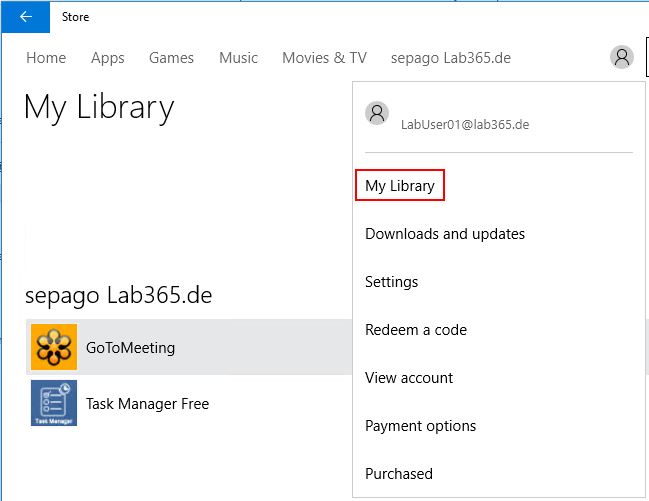
Task: Open Downloads and updates
Action: (x=445, y=234)
